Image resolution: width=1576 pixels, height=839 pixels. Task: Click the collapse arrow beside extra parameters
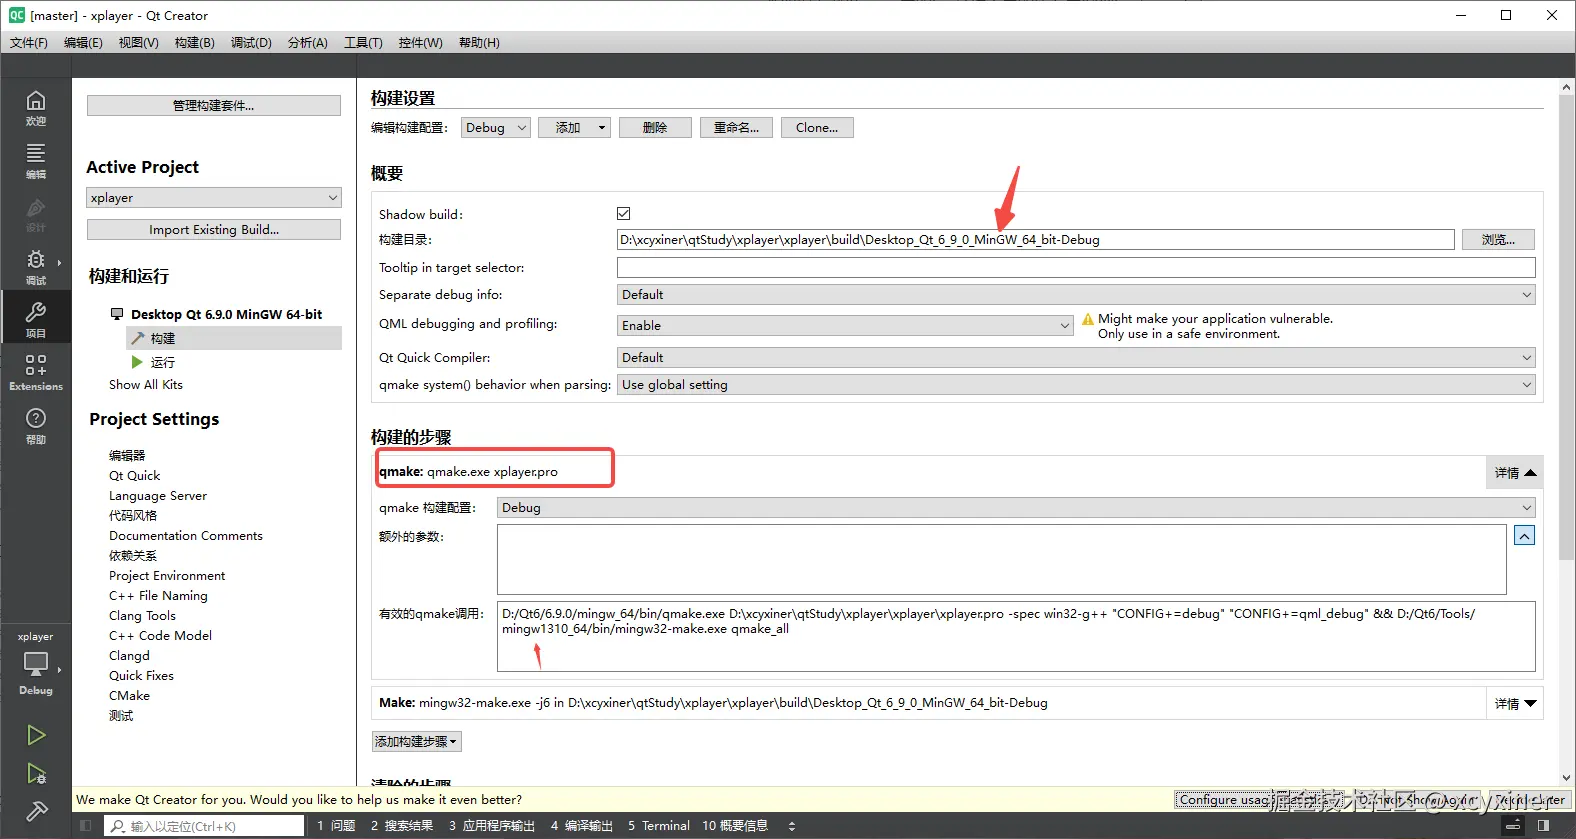[1524, 536]
